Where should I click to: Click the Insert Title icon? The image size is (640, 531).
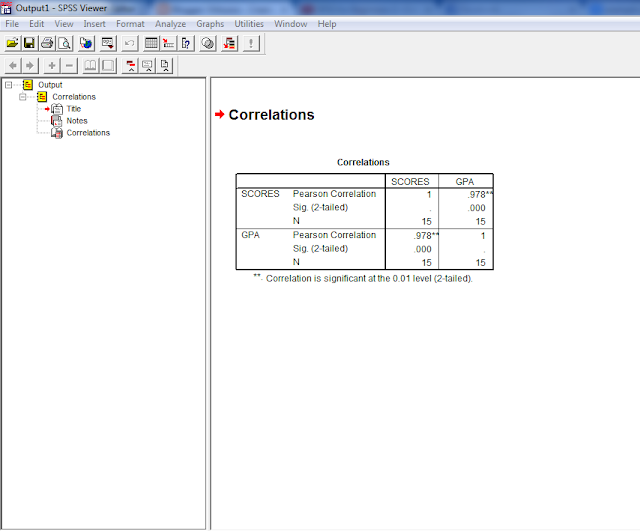click(x=147, y=65)
